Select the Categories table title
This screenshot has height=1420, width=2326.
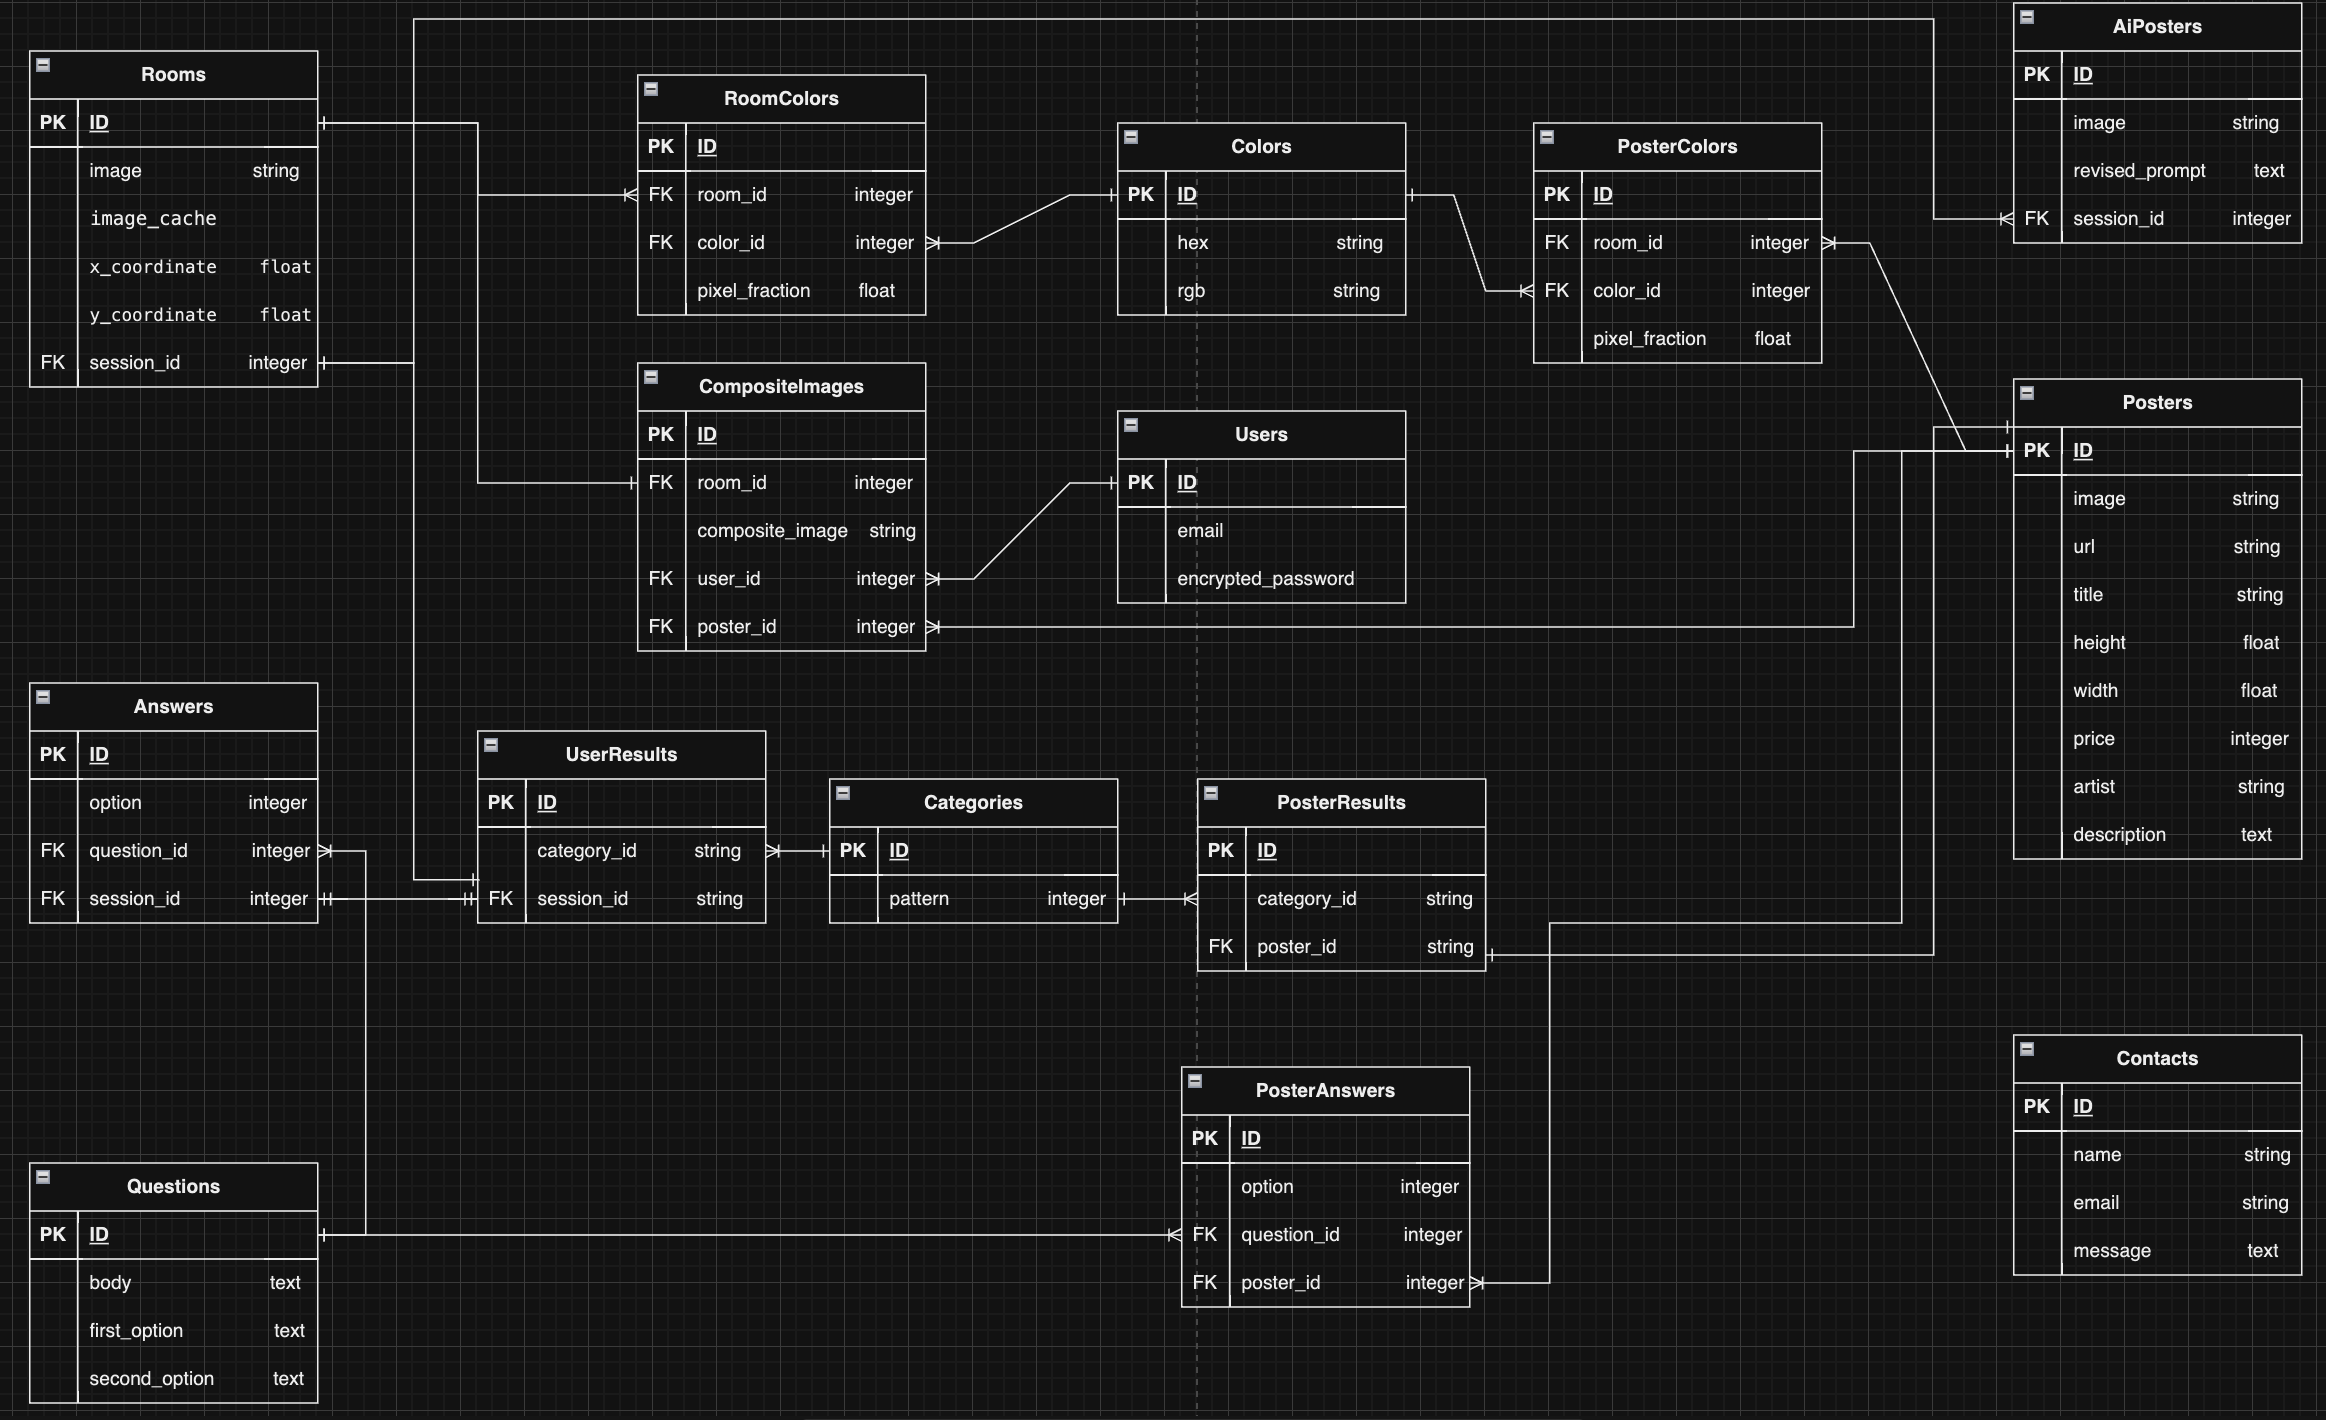(973, 803)
